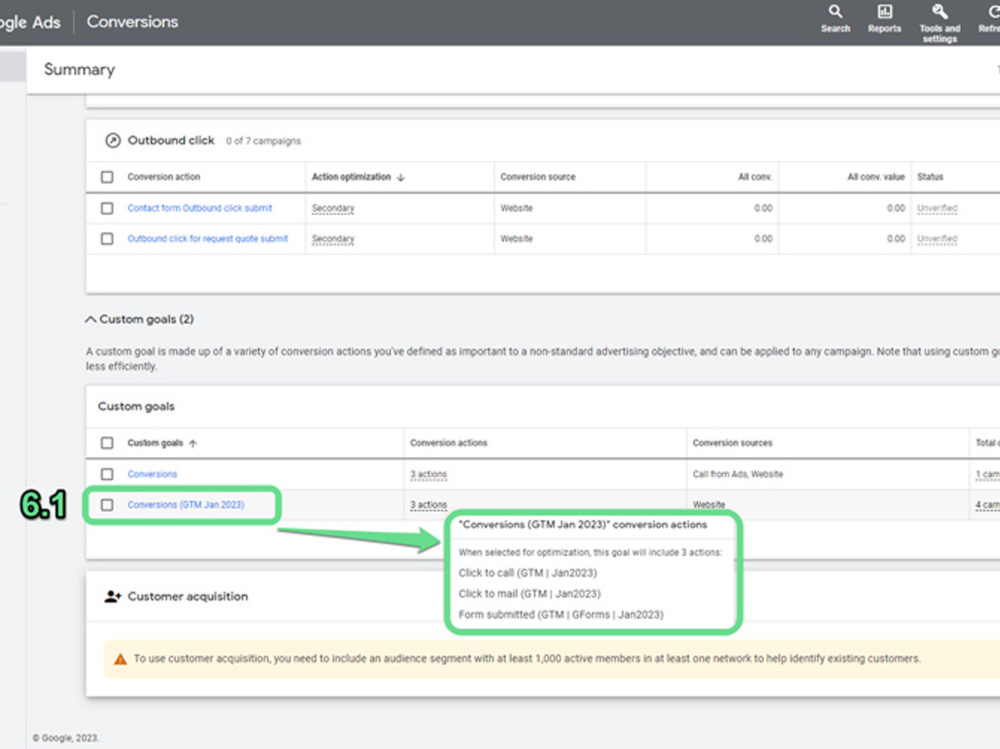Click the Conversion action column header
The image size is (1000, 749).
coord(164,177)
